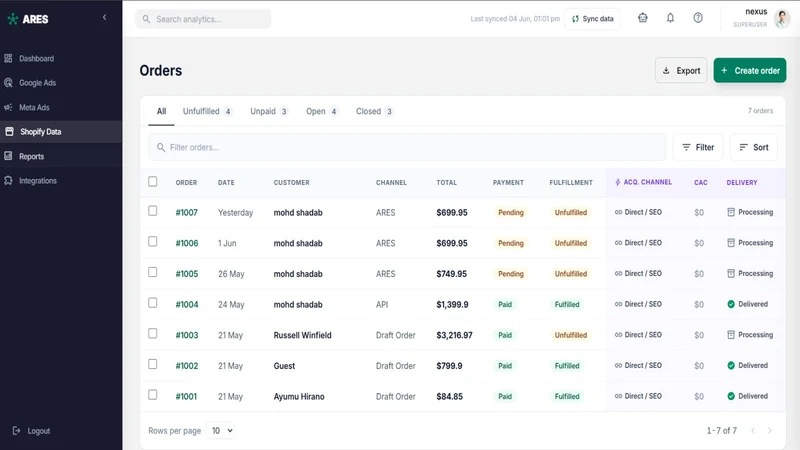800x450 pixels.
Task: Open order #1004 link
Action: [x=187, y=305]
